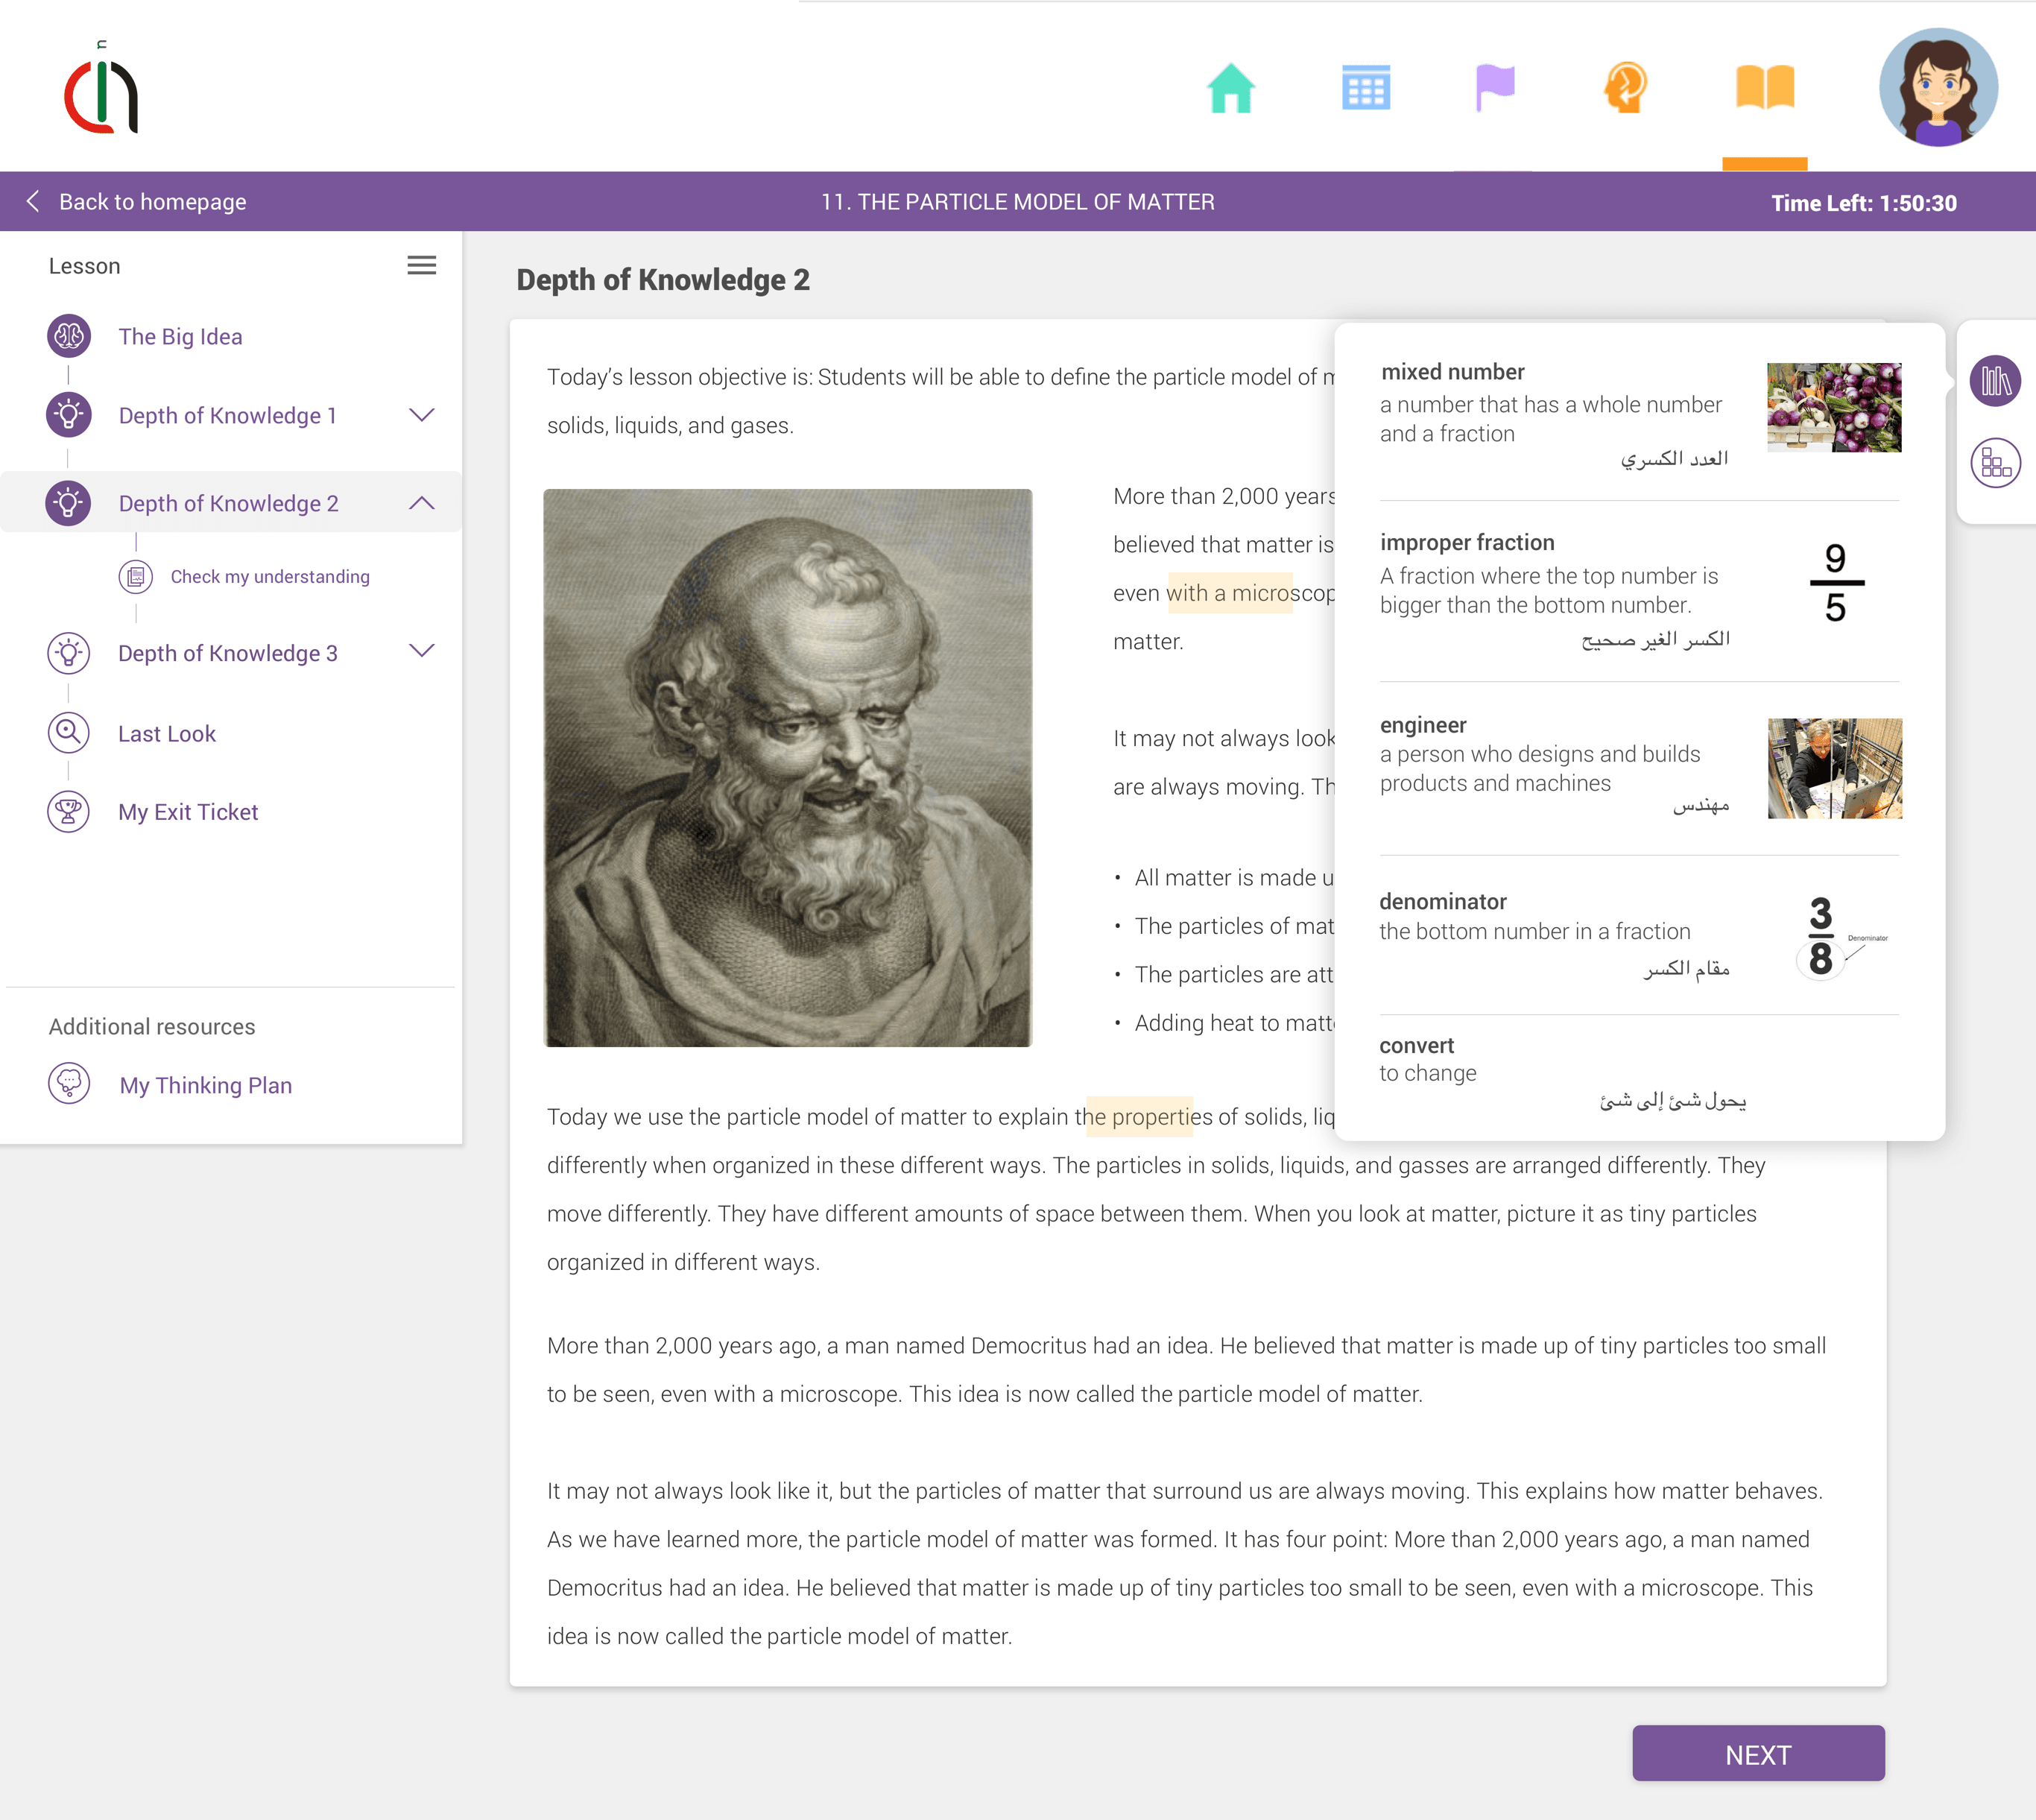2036x1820 pixels.
Task: Click the 'mixed number' glossary term
Action: click(x=1452, y=372)
